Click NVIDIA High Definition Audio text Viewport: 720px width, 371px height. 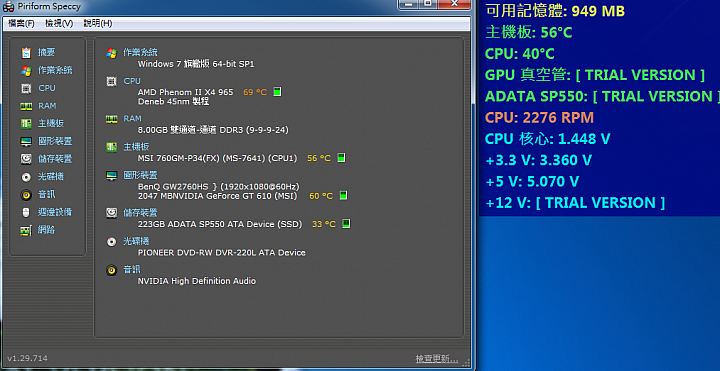pos(197,281)
